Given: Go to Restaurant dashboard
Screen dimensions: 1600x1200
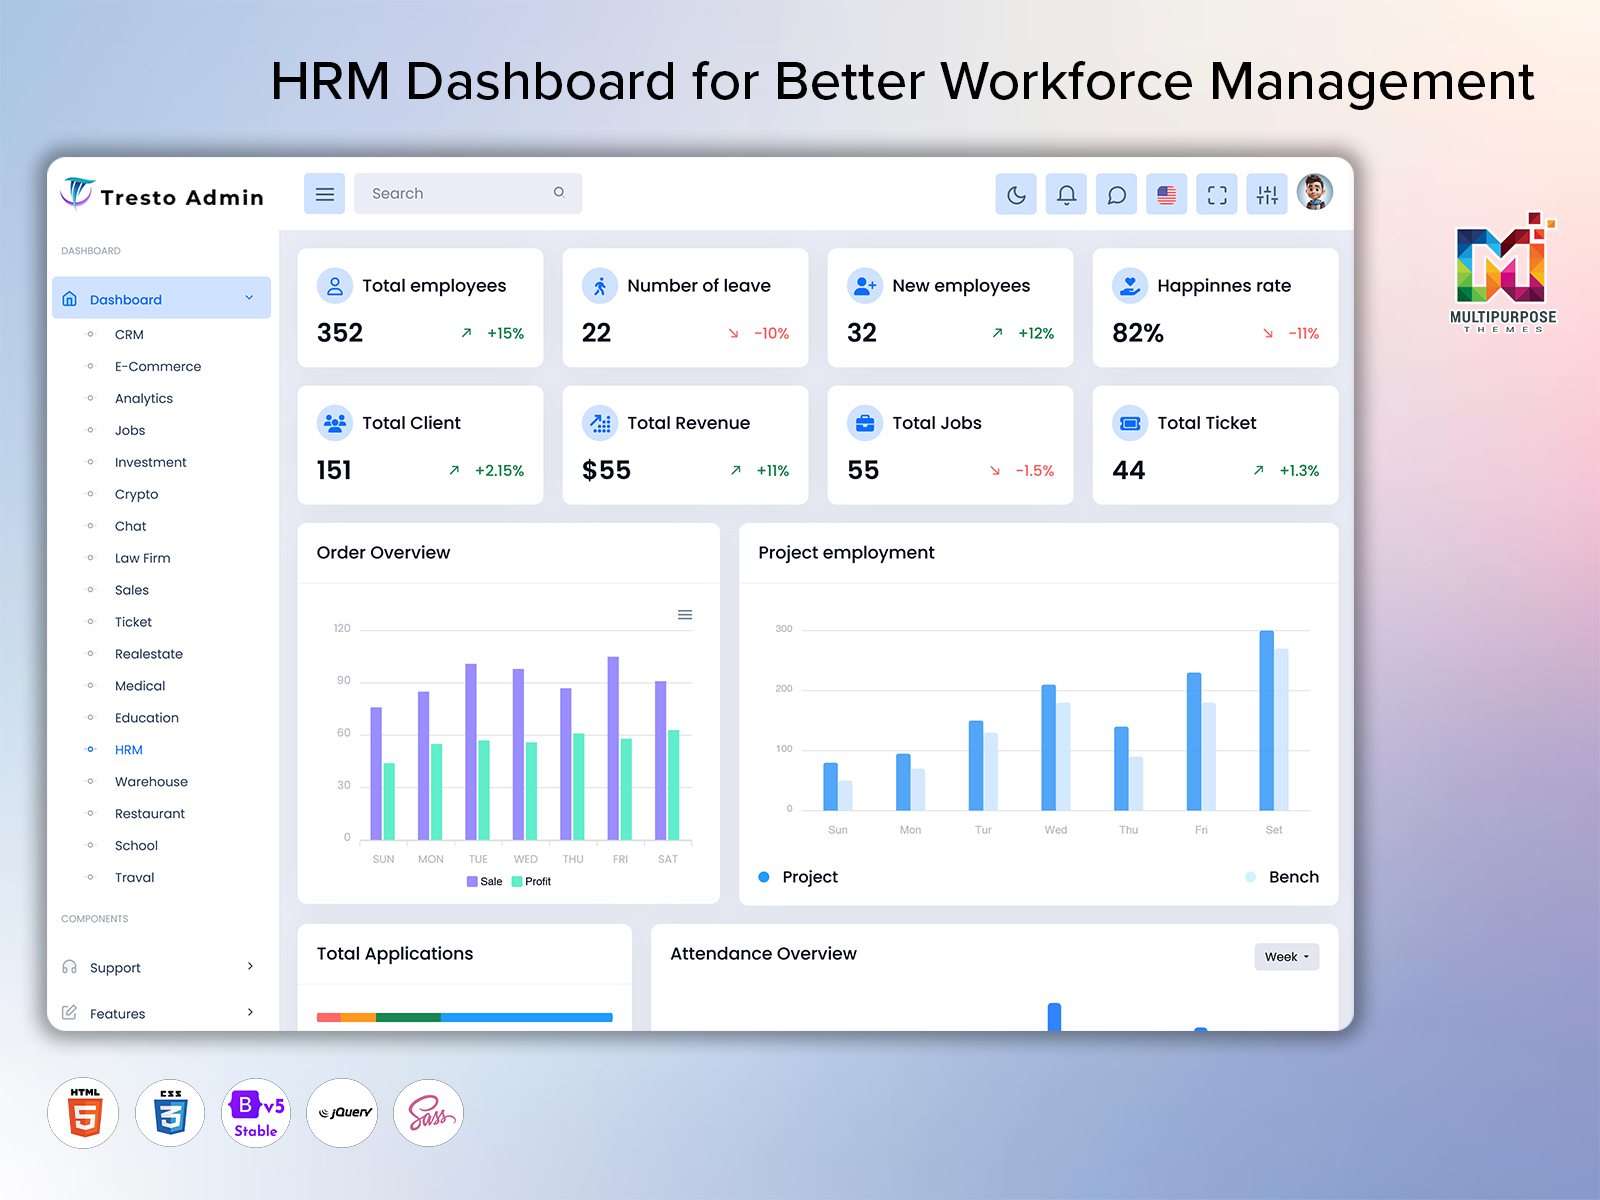Looking at the screenshot, I should point(150,815).
